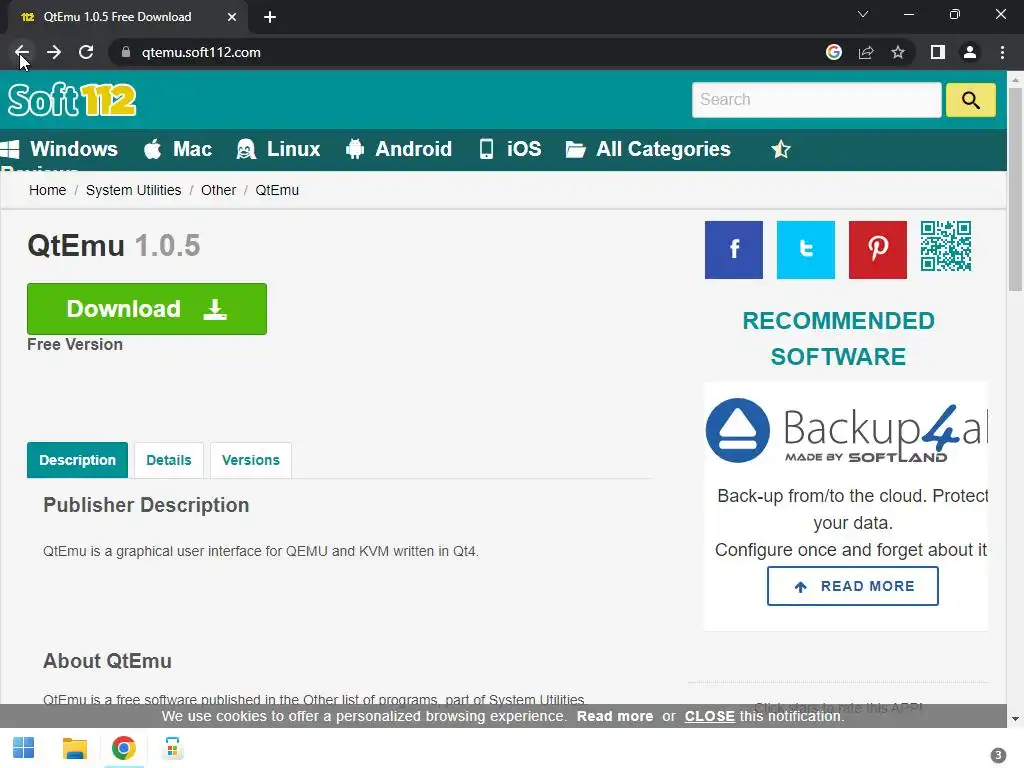
Task: Open Microsoft Store from taskbar
Action: (172, 748)
